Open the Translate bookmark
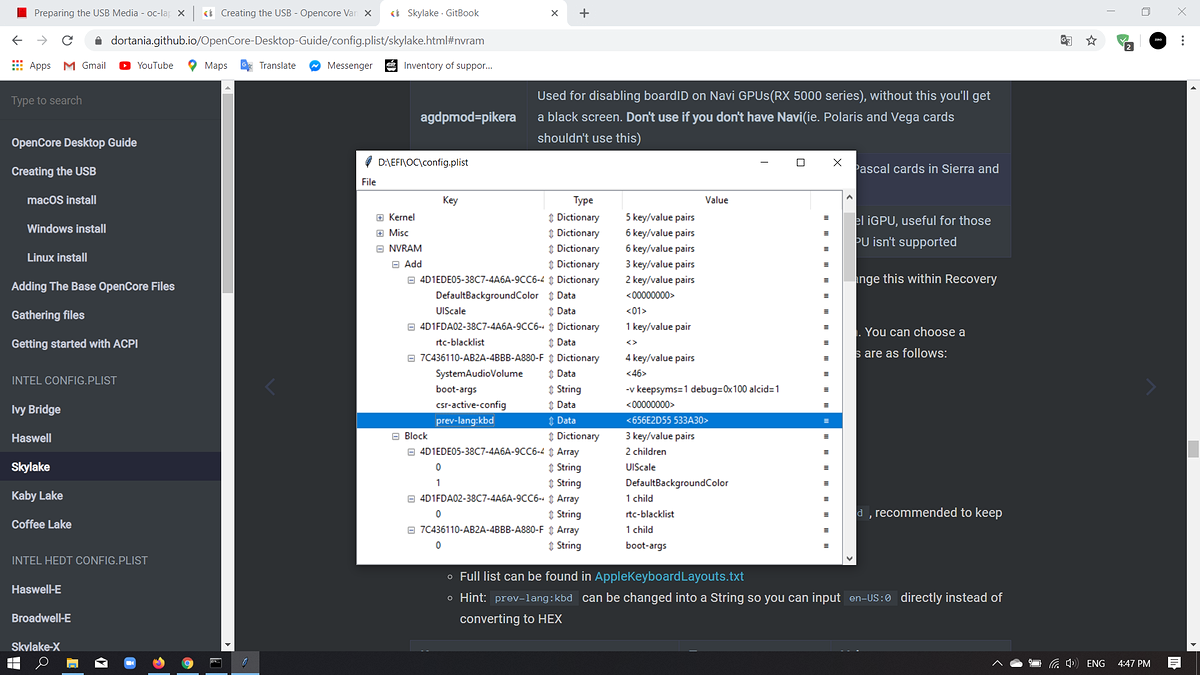The image size is (1200, 675). pos(268,65)
